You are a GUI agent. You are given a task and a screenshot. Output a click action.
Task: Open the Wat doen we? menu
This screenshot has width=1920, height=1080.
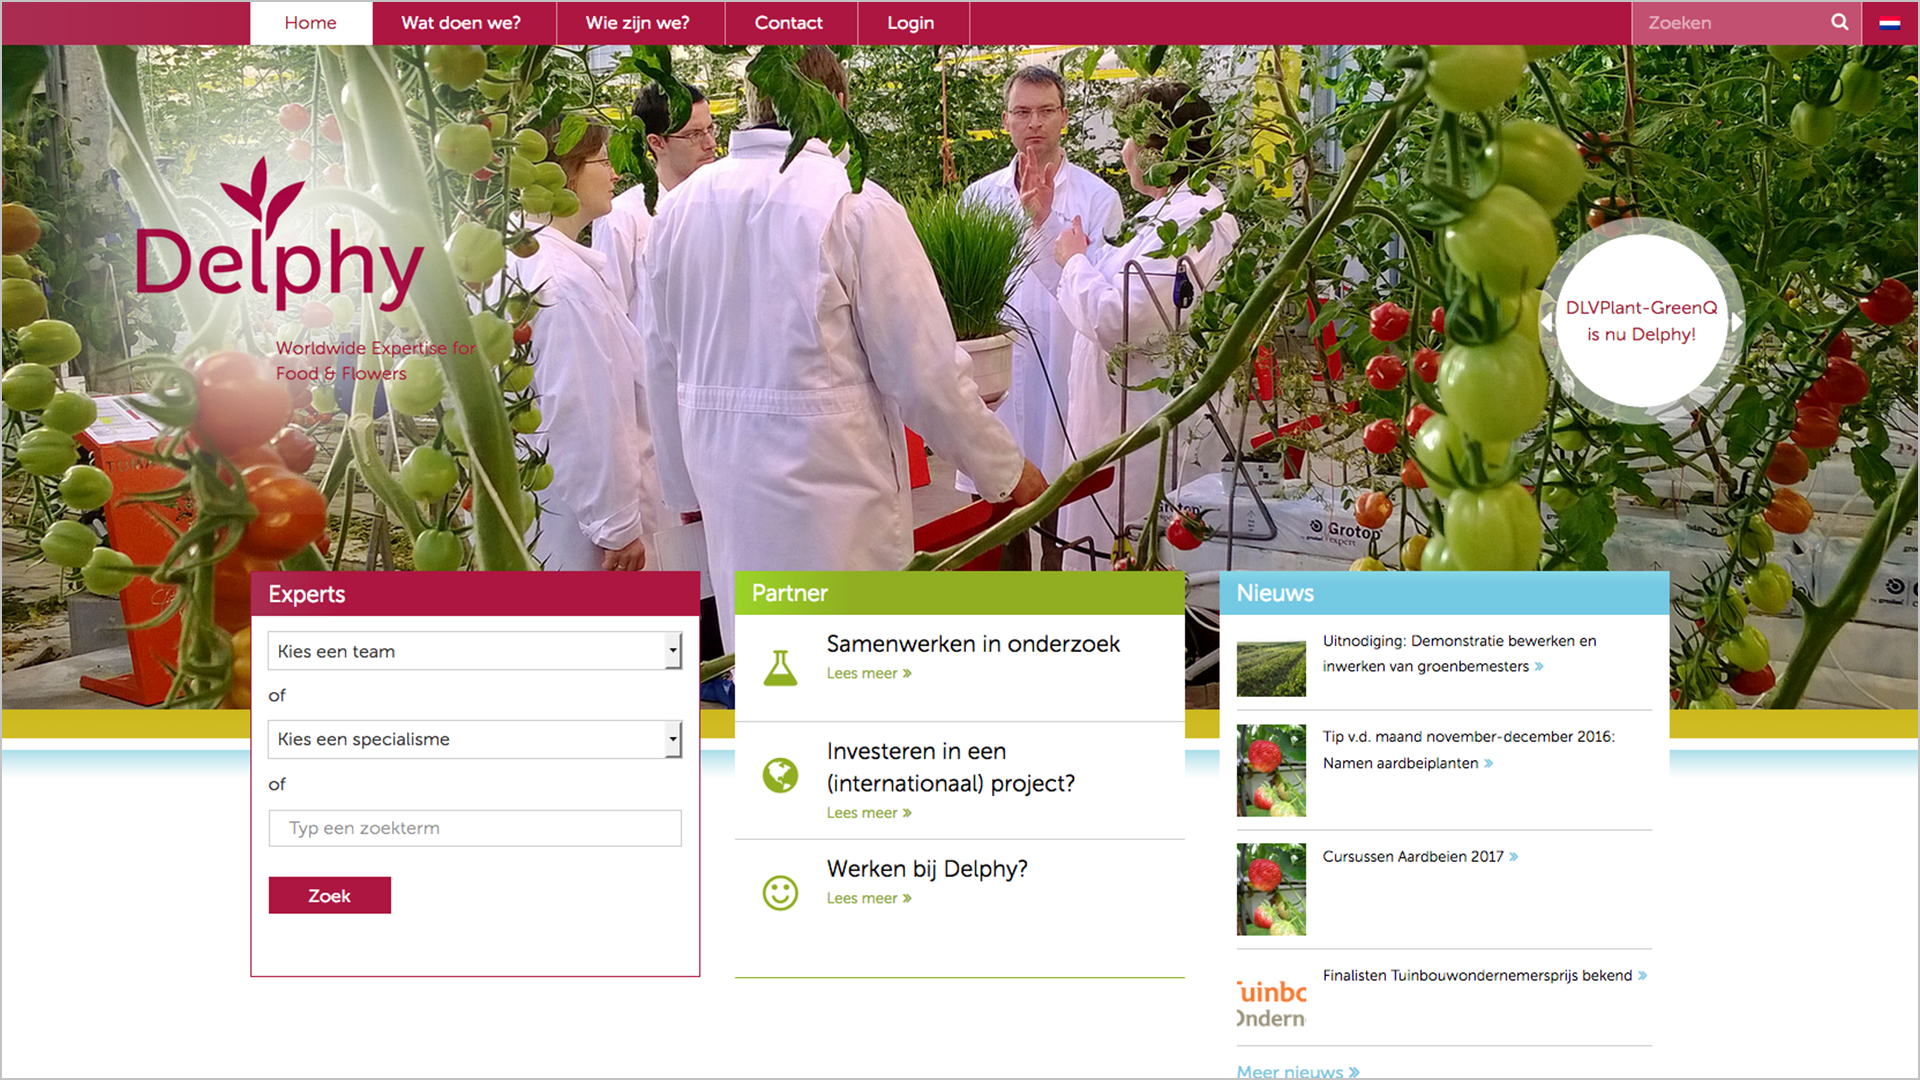(x=461, y=23)
